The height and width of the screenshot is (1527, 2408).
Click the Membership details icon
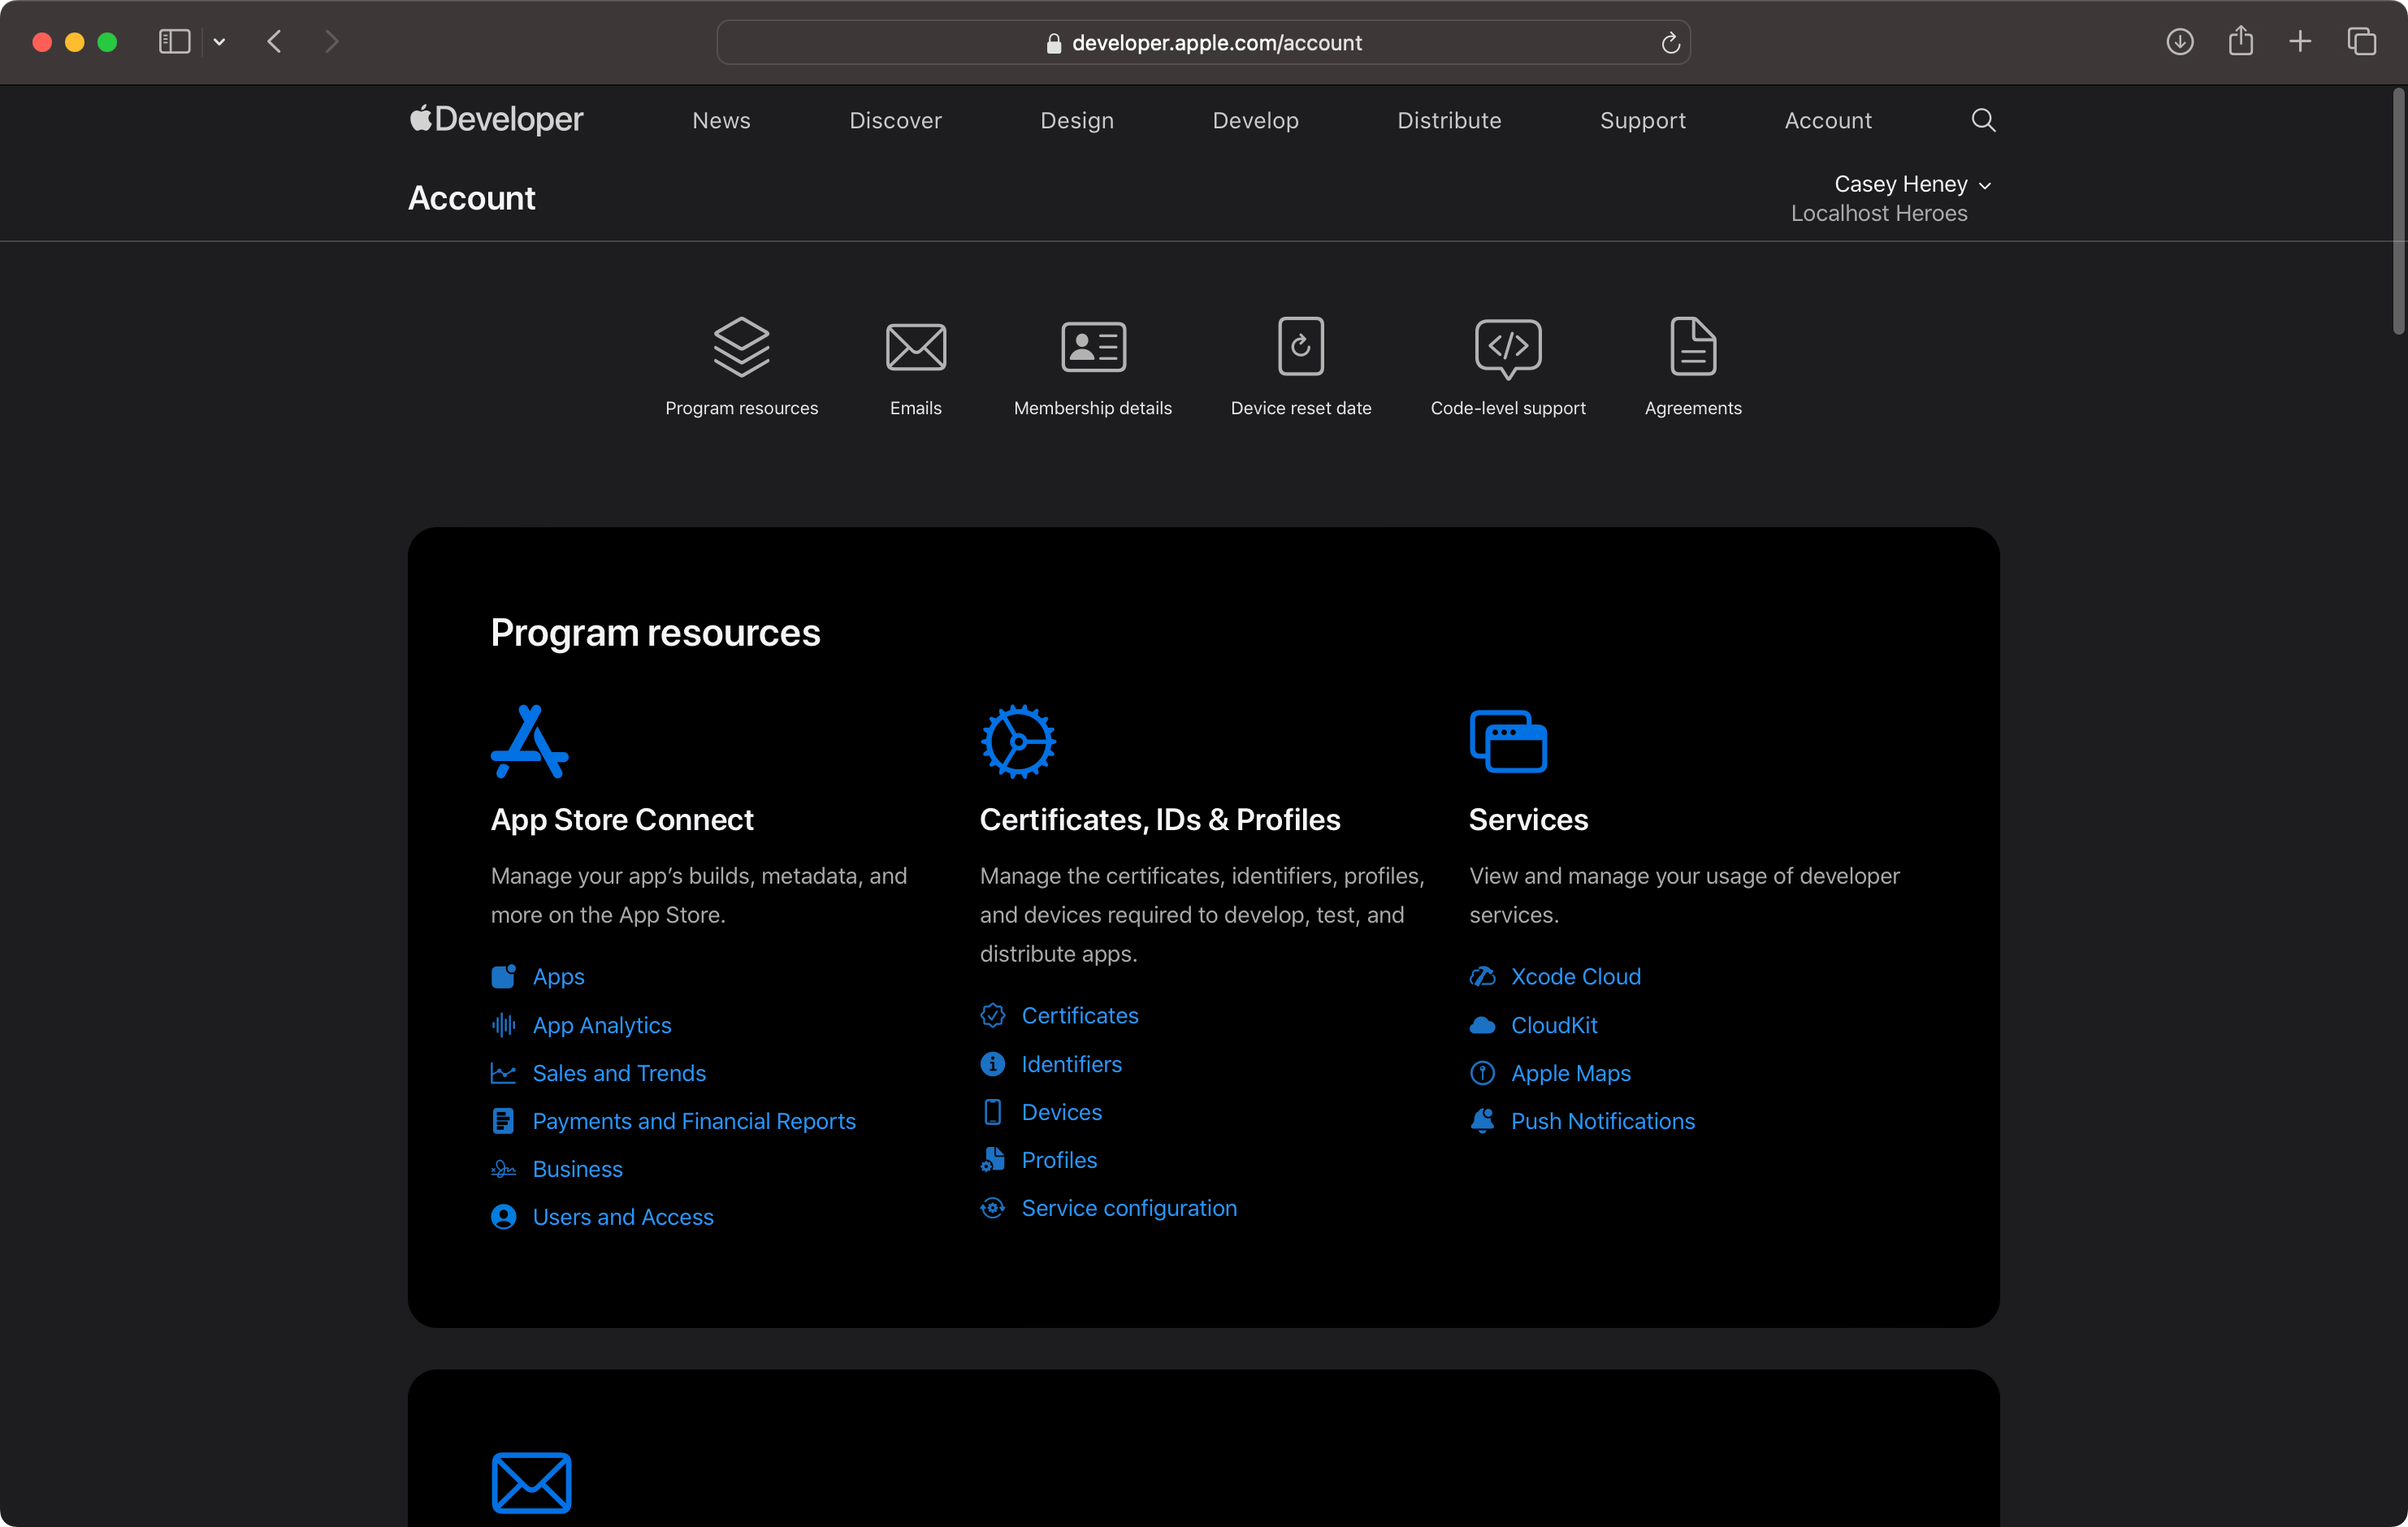1094,346
